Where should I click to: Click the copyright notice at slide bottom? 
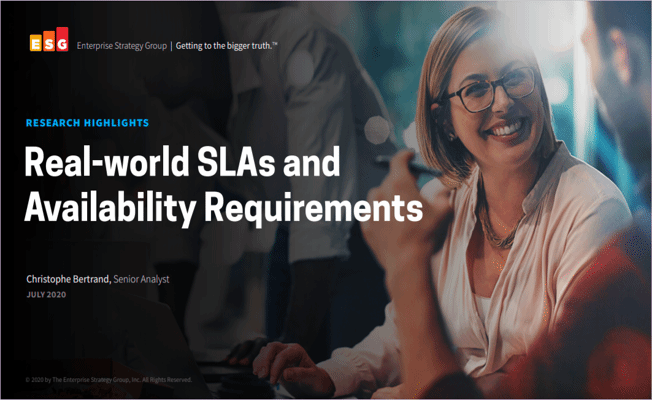click(x=103, y=381)
